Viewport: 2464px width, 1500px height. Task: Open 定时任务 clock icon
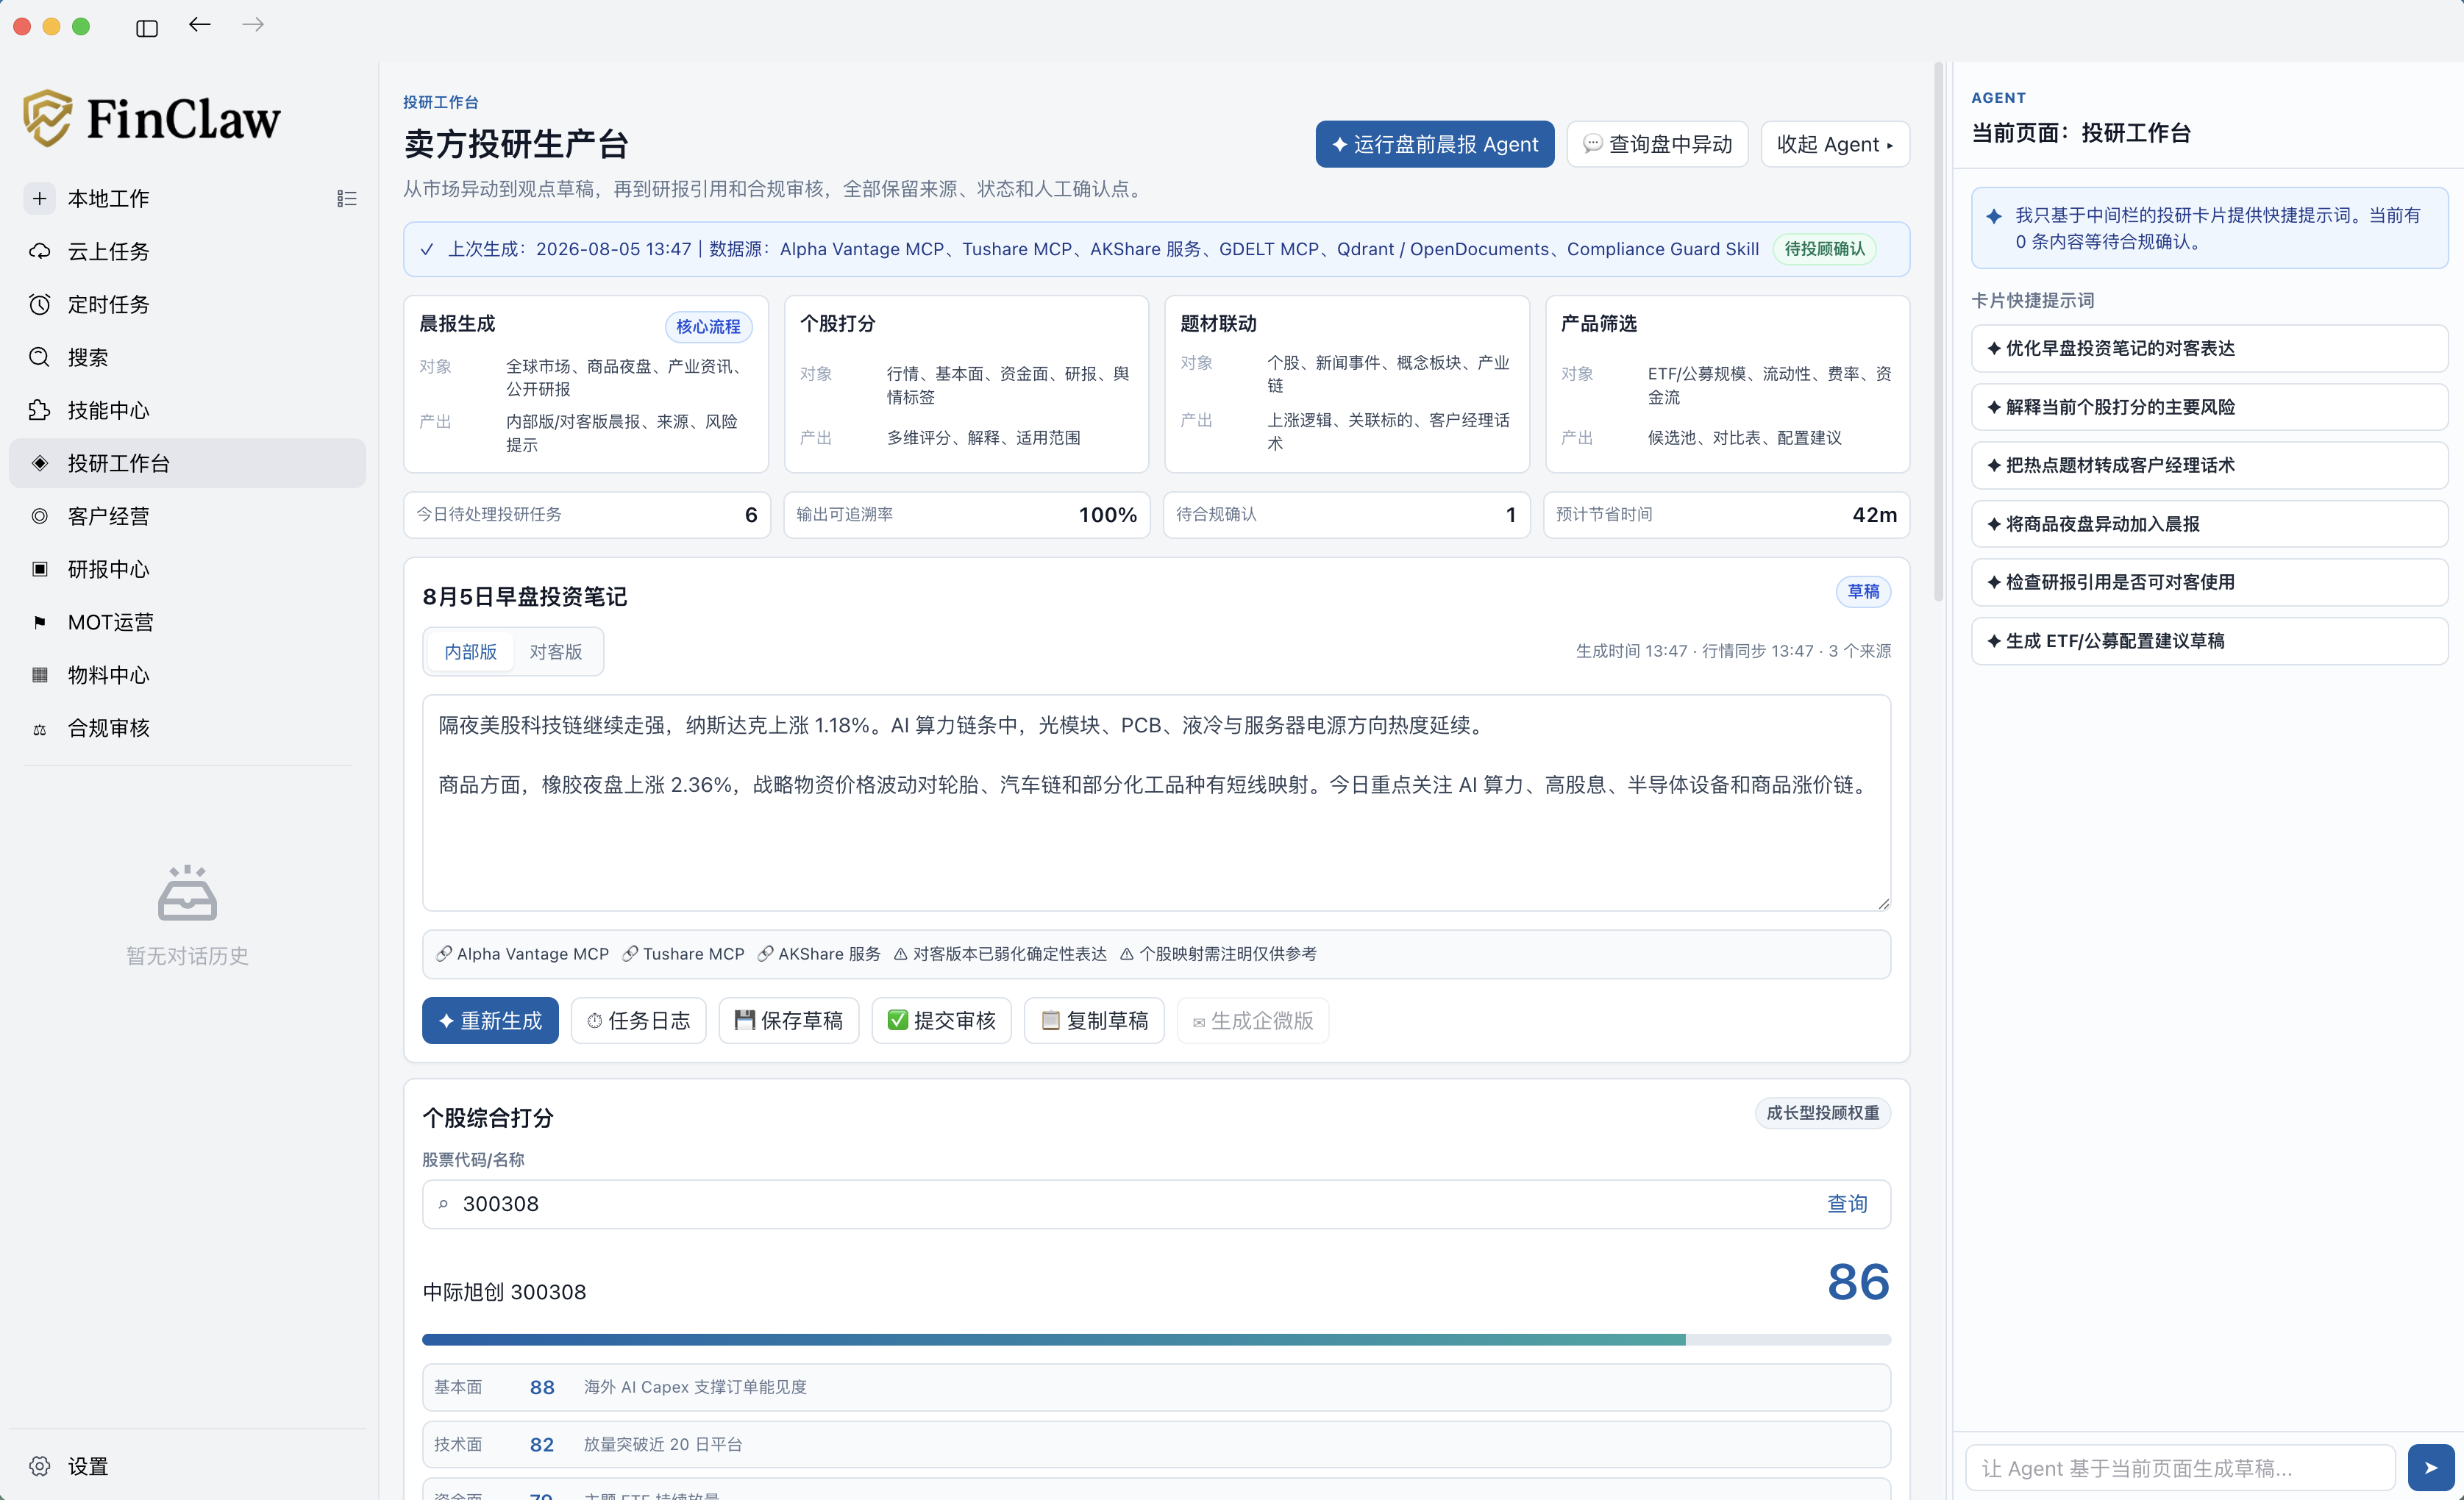pos(39,304)
